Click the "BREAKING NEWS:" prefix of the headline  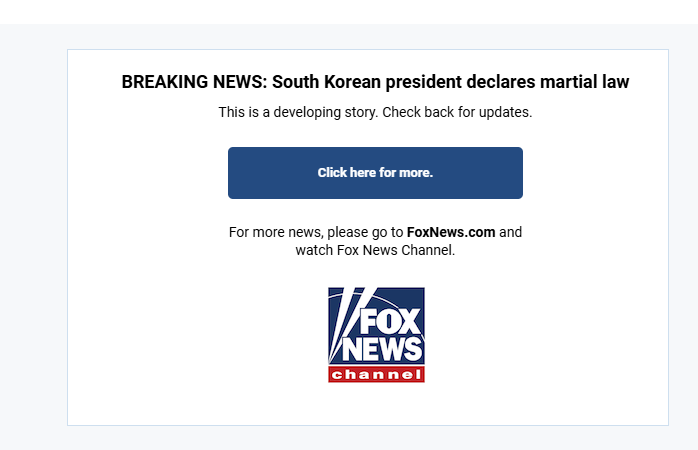tap(195, 82)
